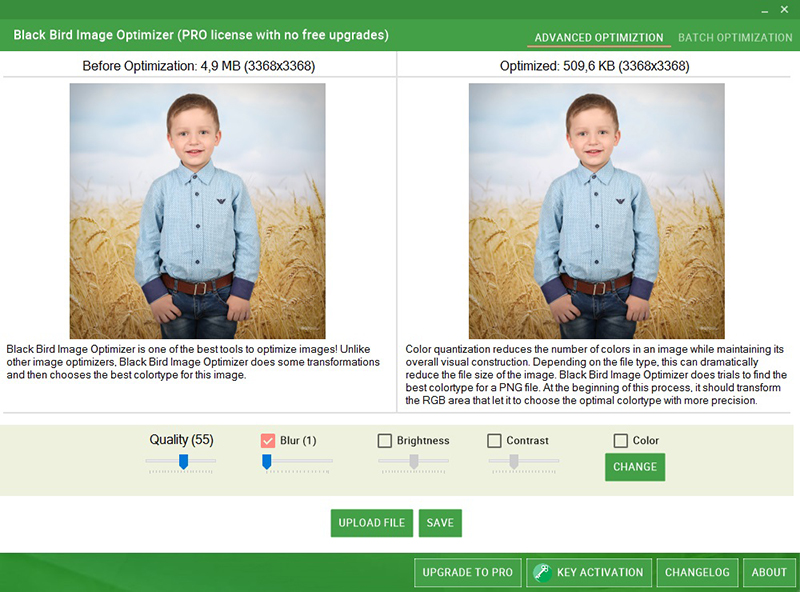Screen dimensions: 800x592
Task: Click the Quality slider handle
Action: [x=184, y=461]
